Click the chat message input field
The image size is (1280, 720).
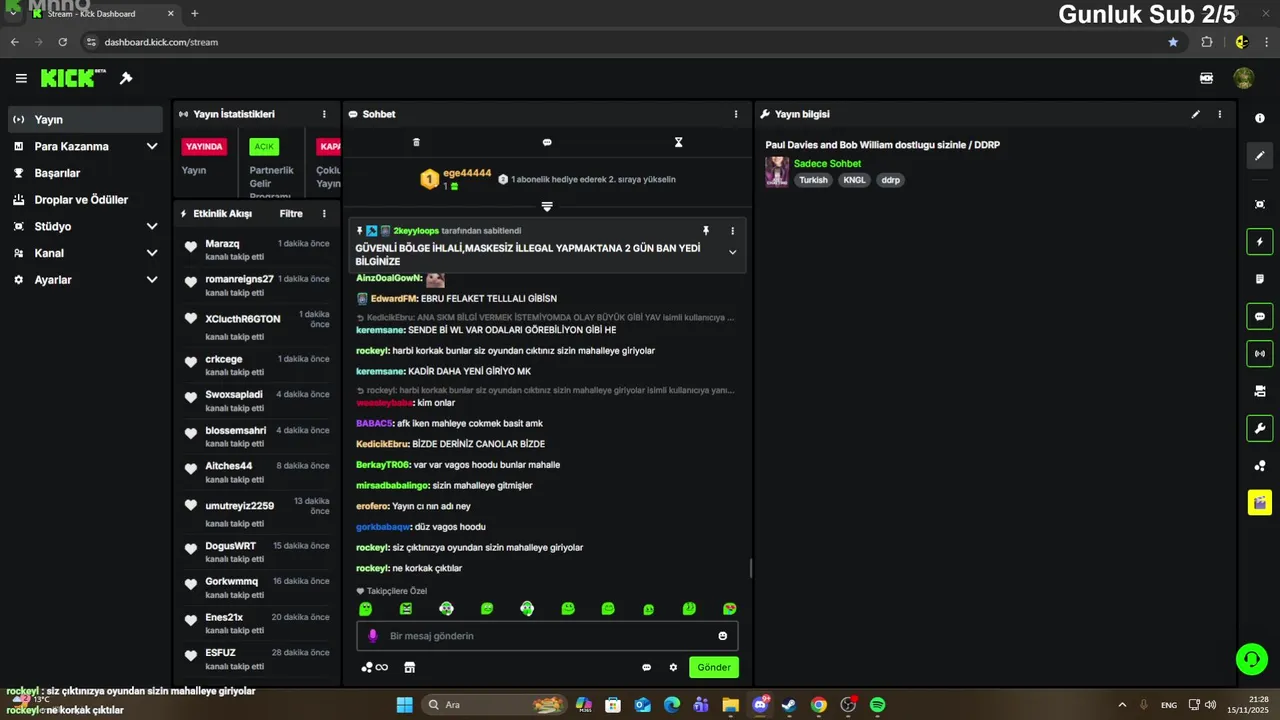547,636
